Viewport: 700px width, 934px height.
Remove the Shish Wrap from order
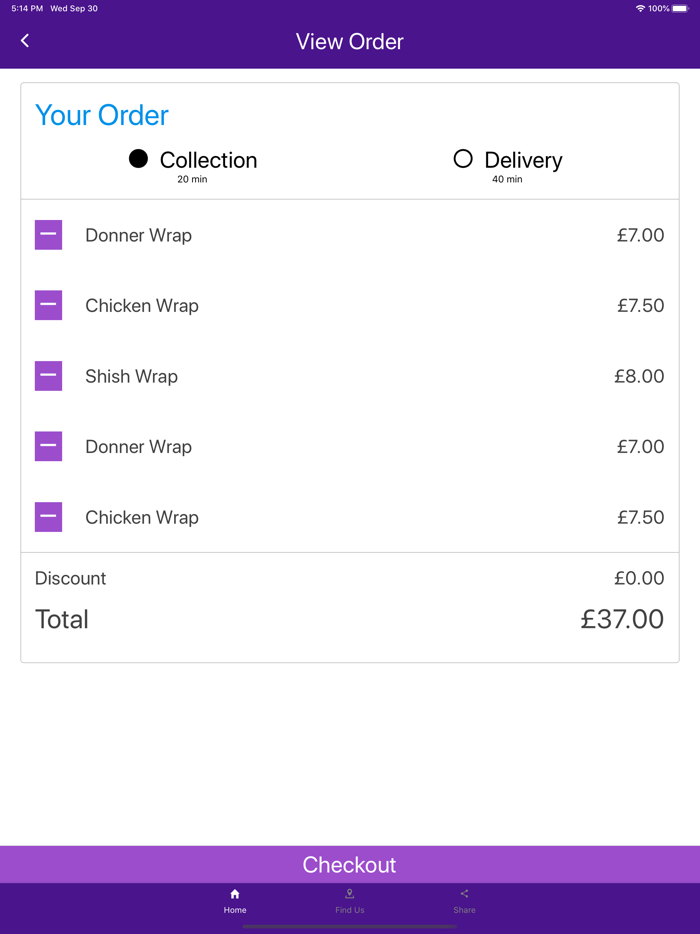pos(48,376)
